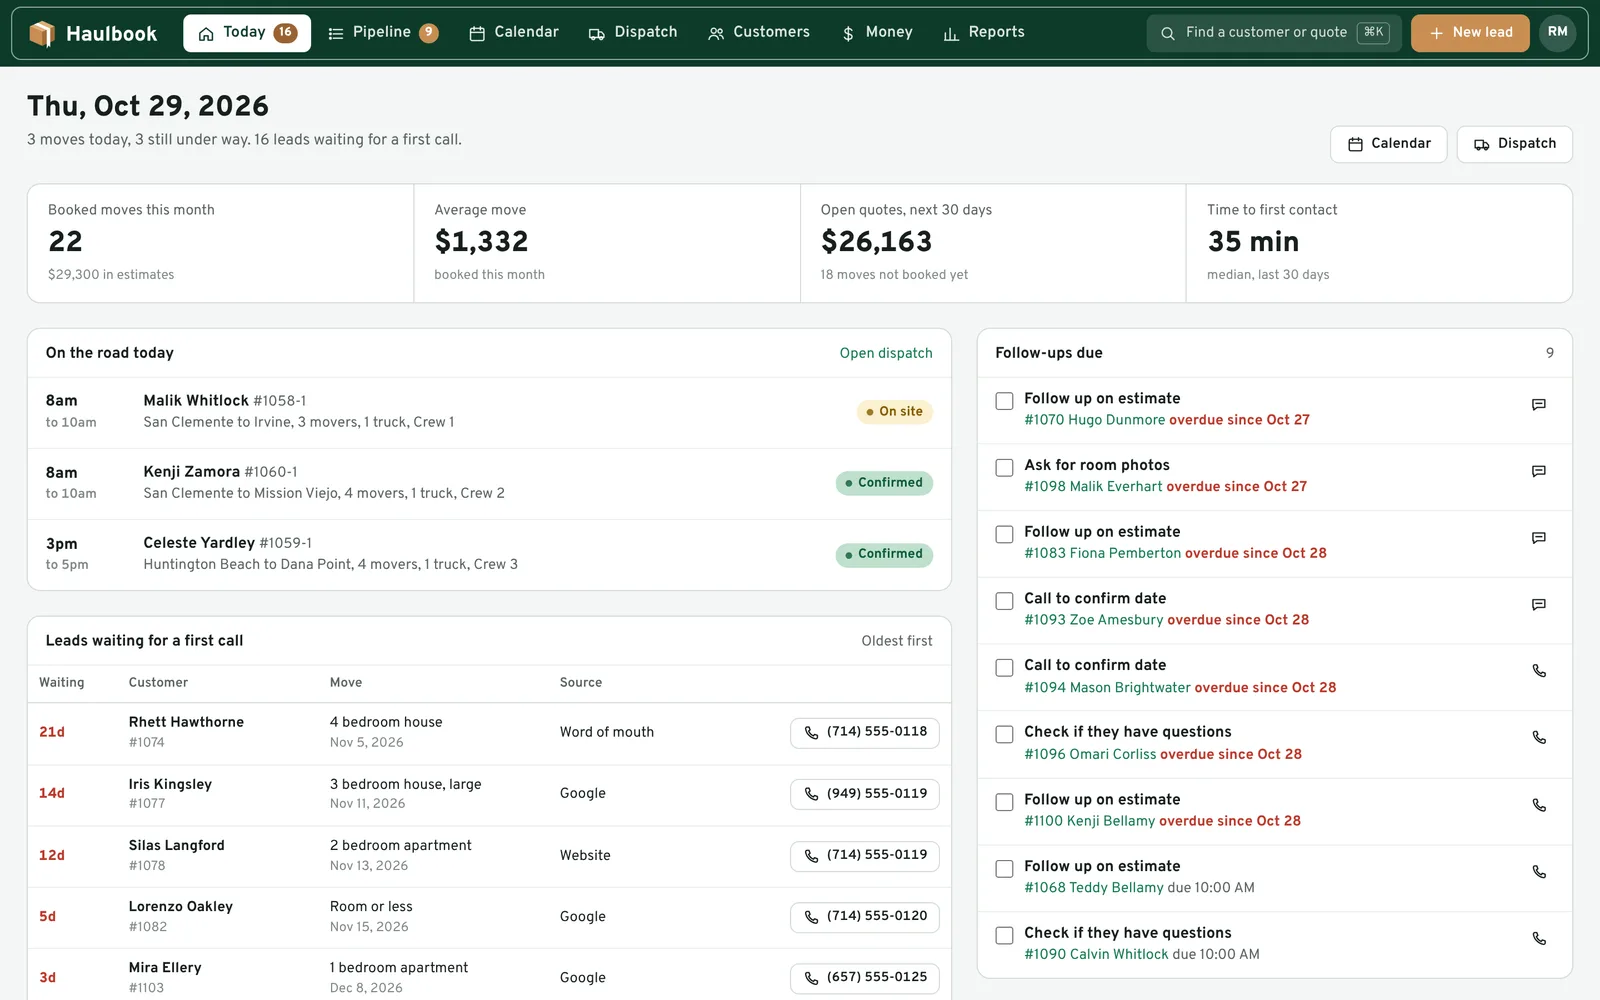This screenshot has height=1000, width=1600.
Task: Call Kenji Bellamy via phone icon
Action: [x=1539, y=805]
